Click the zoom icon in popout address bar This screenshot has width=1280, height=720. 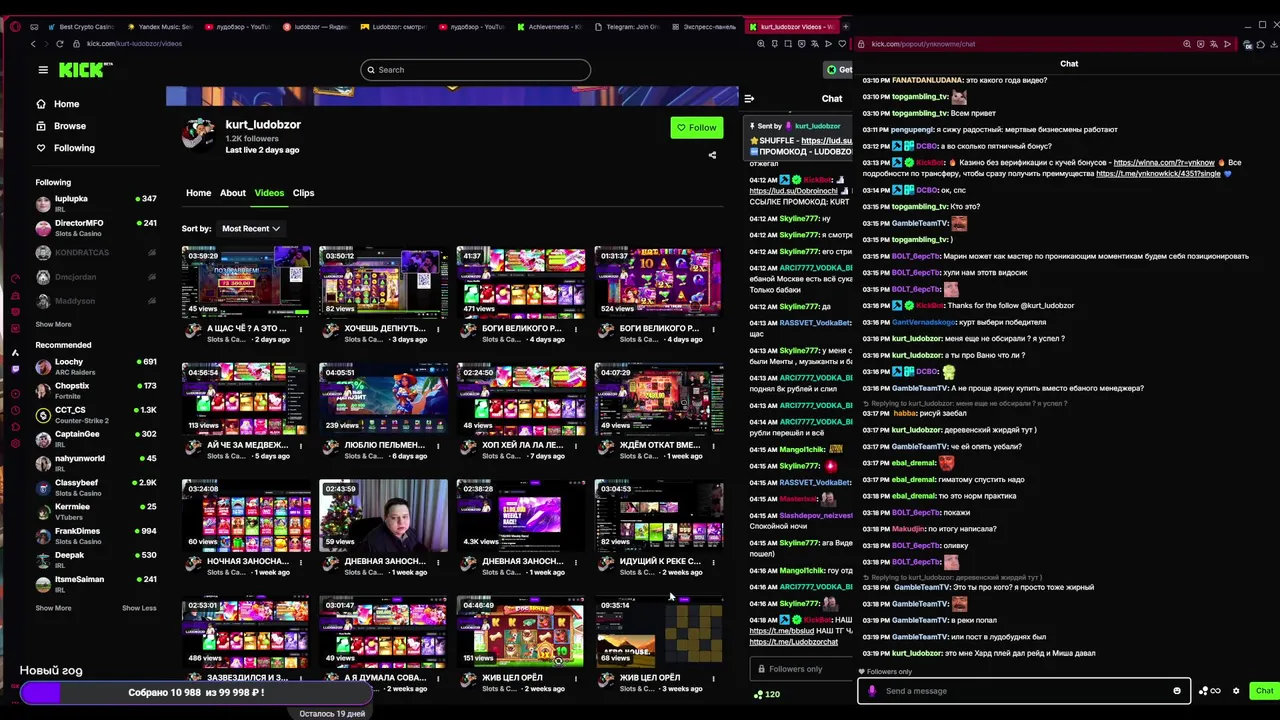click(x=1187, y=44)
